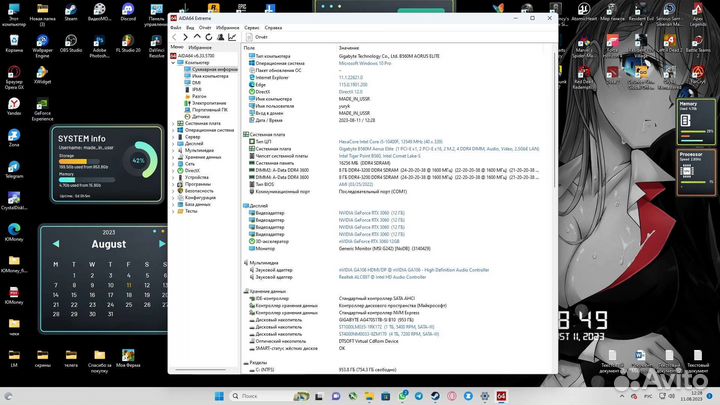The height and width of the screenshot is (405, 720).
Task: Expand the Дисплей tree node
Action: [173, 144]
